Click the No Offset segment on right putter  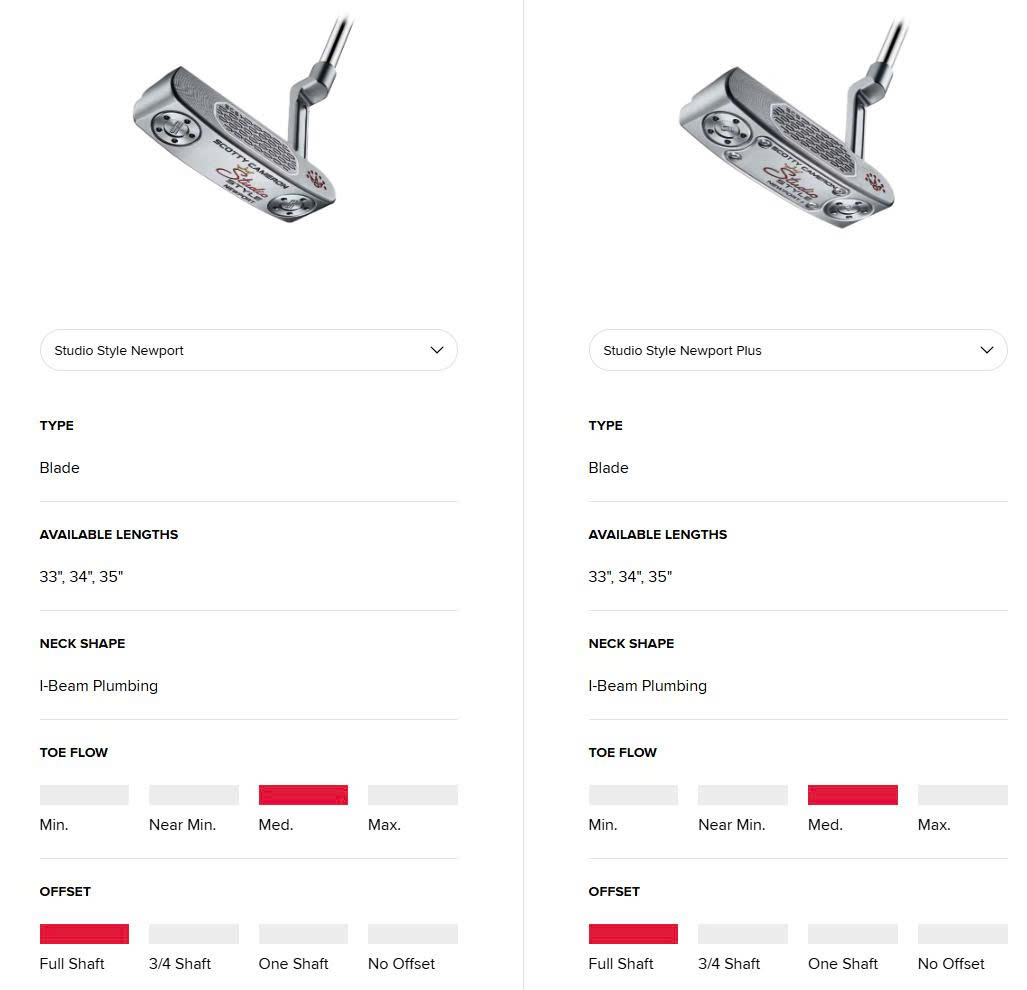(962, 933)
